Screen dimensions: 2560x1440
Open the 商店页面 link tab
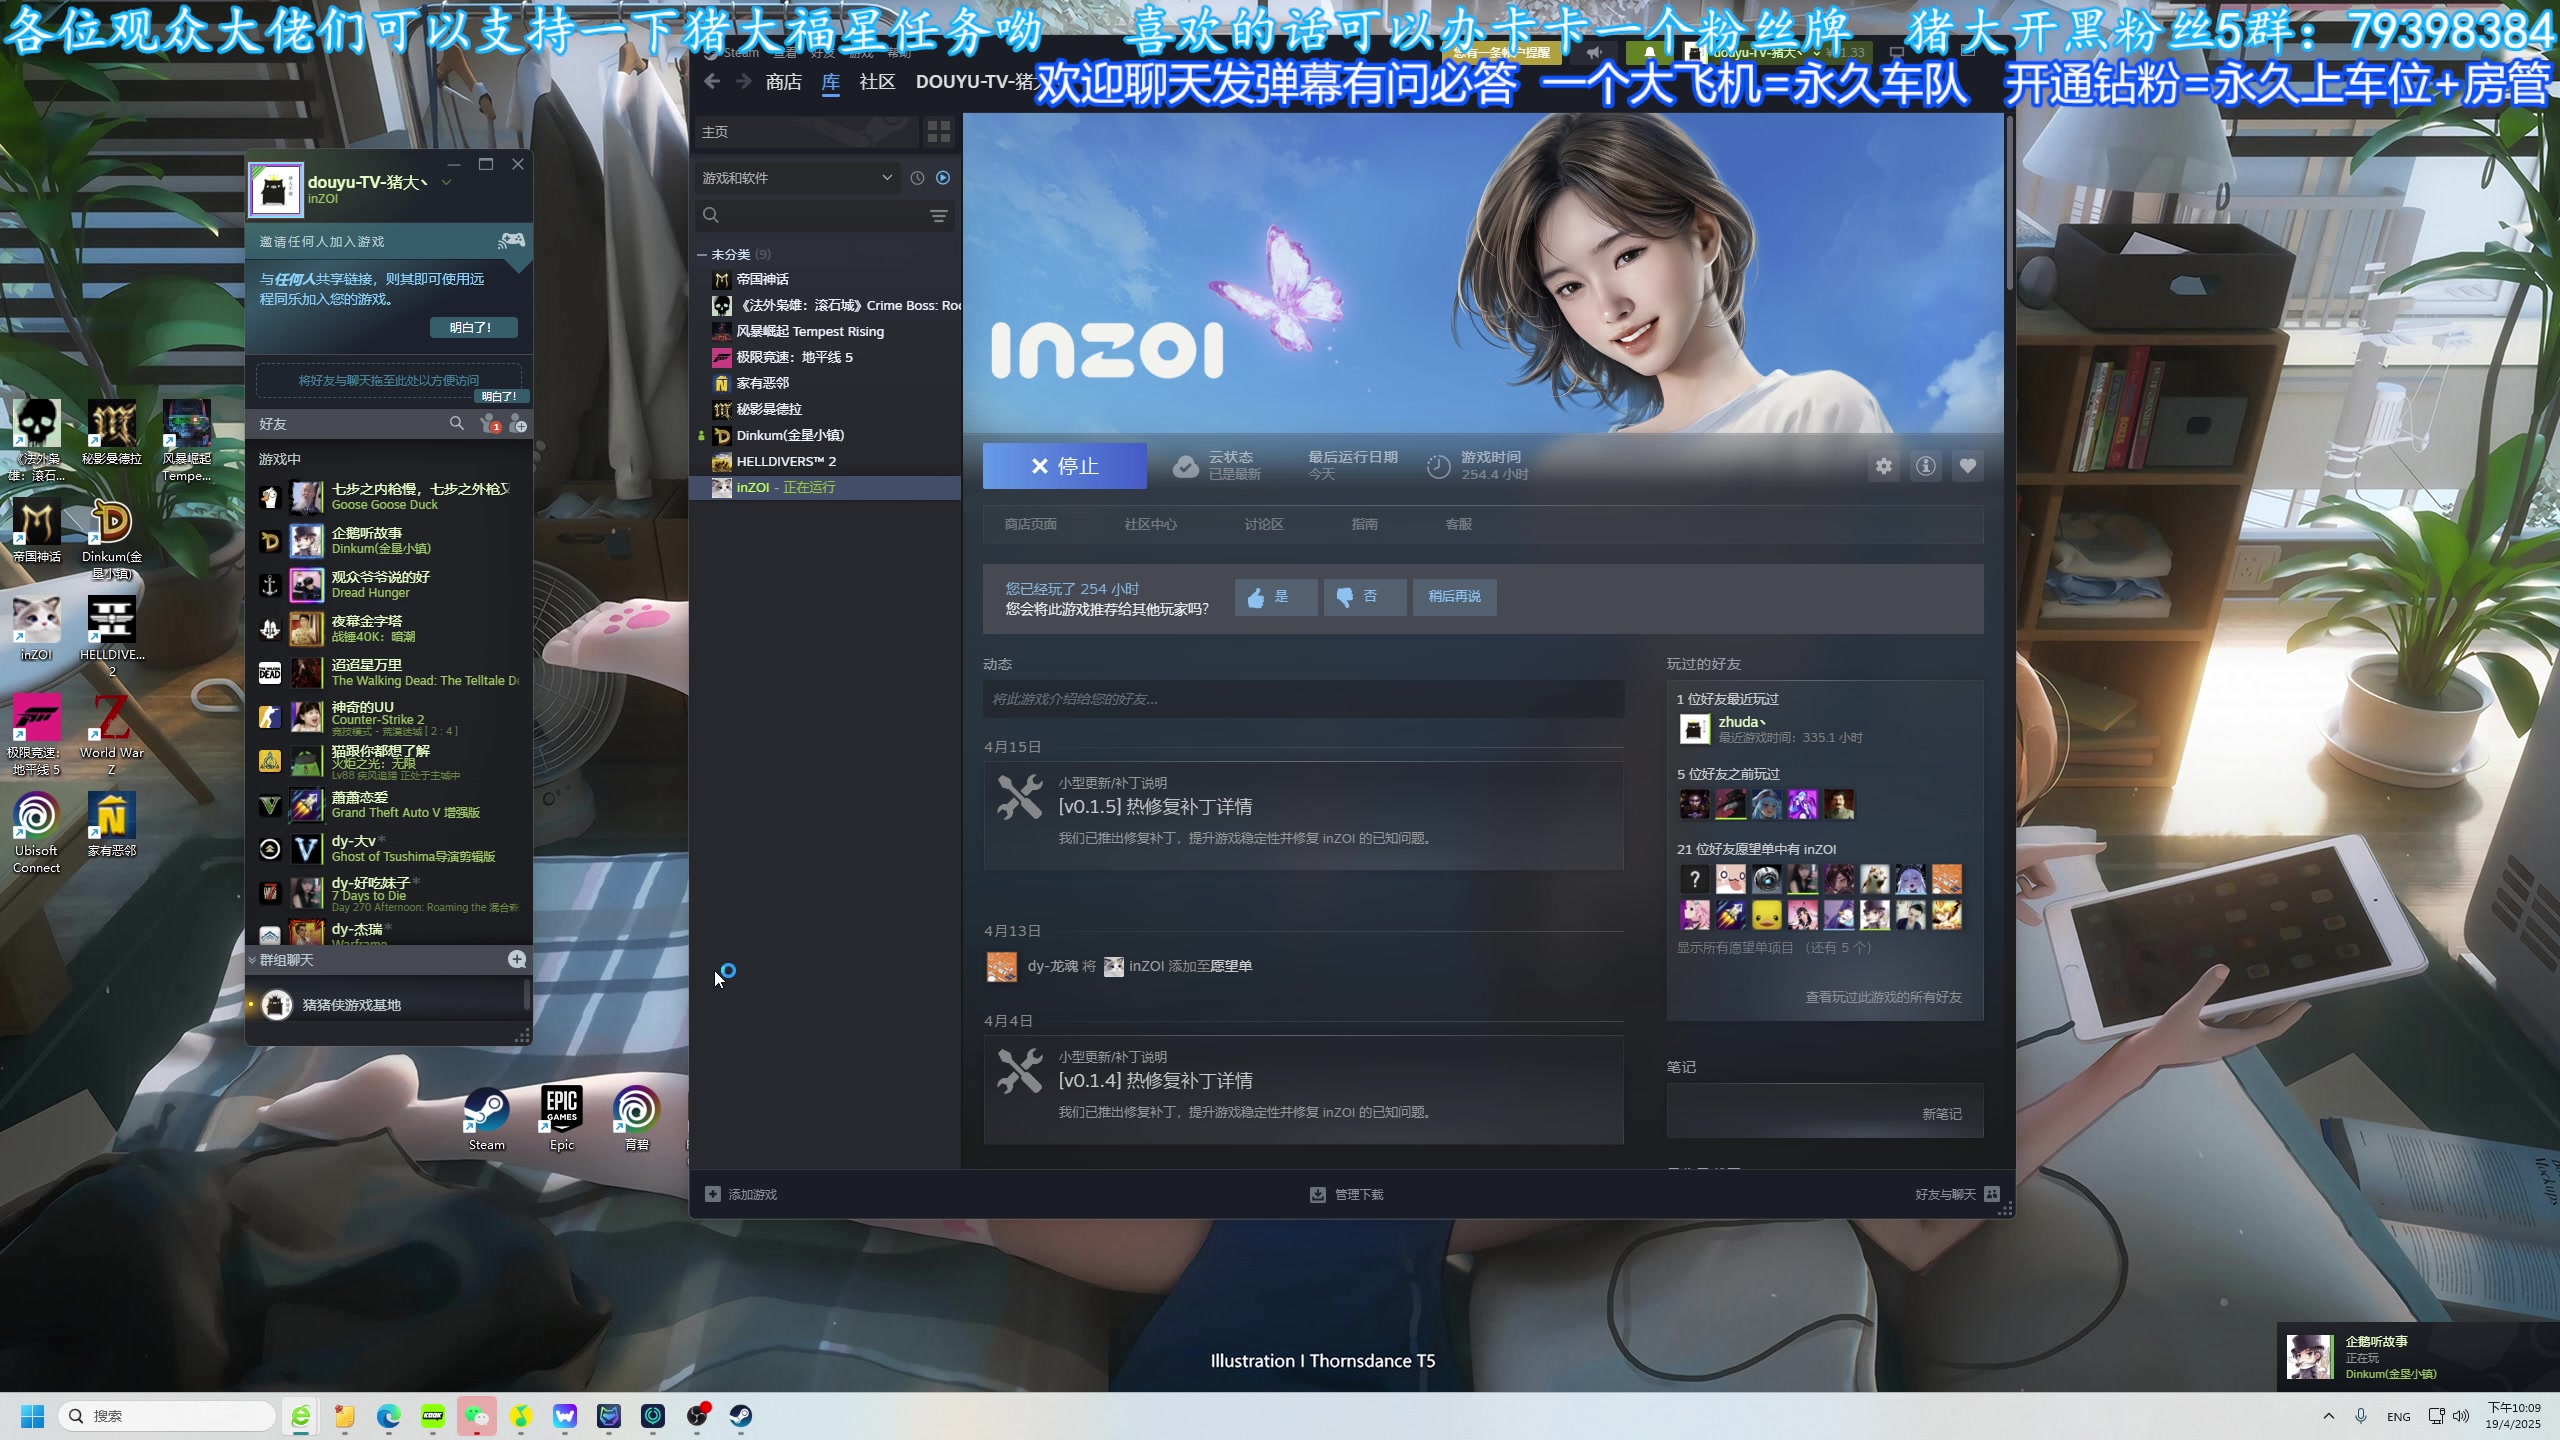[1031, 524]
